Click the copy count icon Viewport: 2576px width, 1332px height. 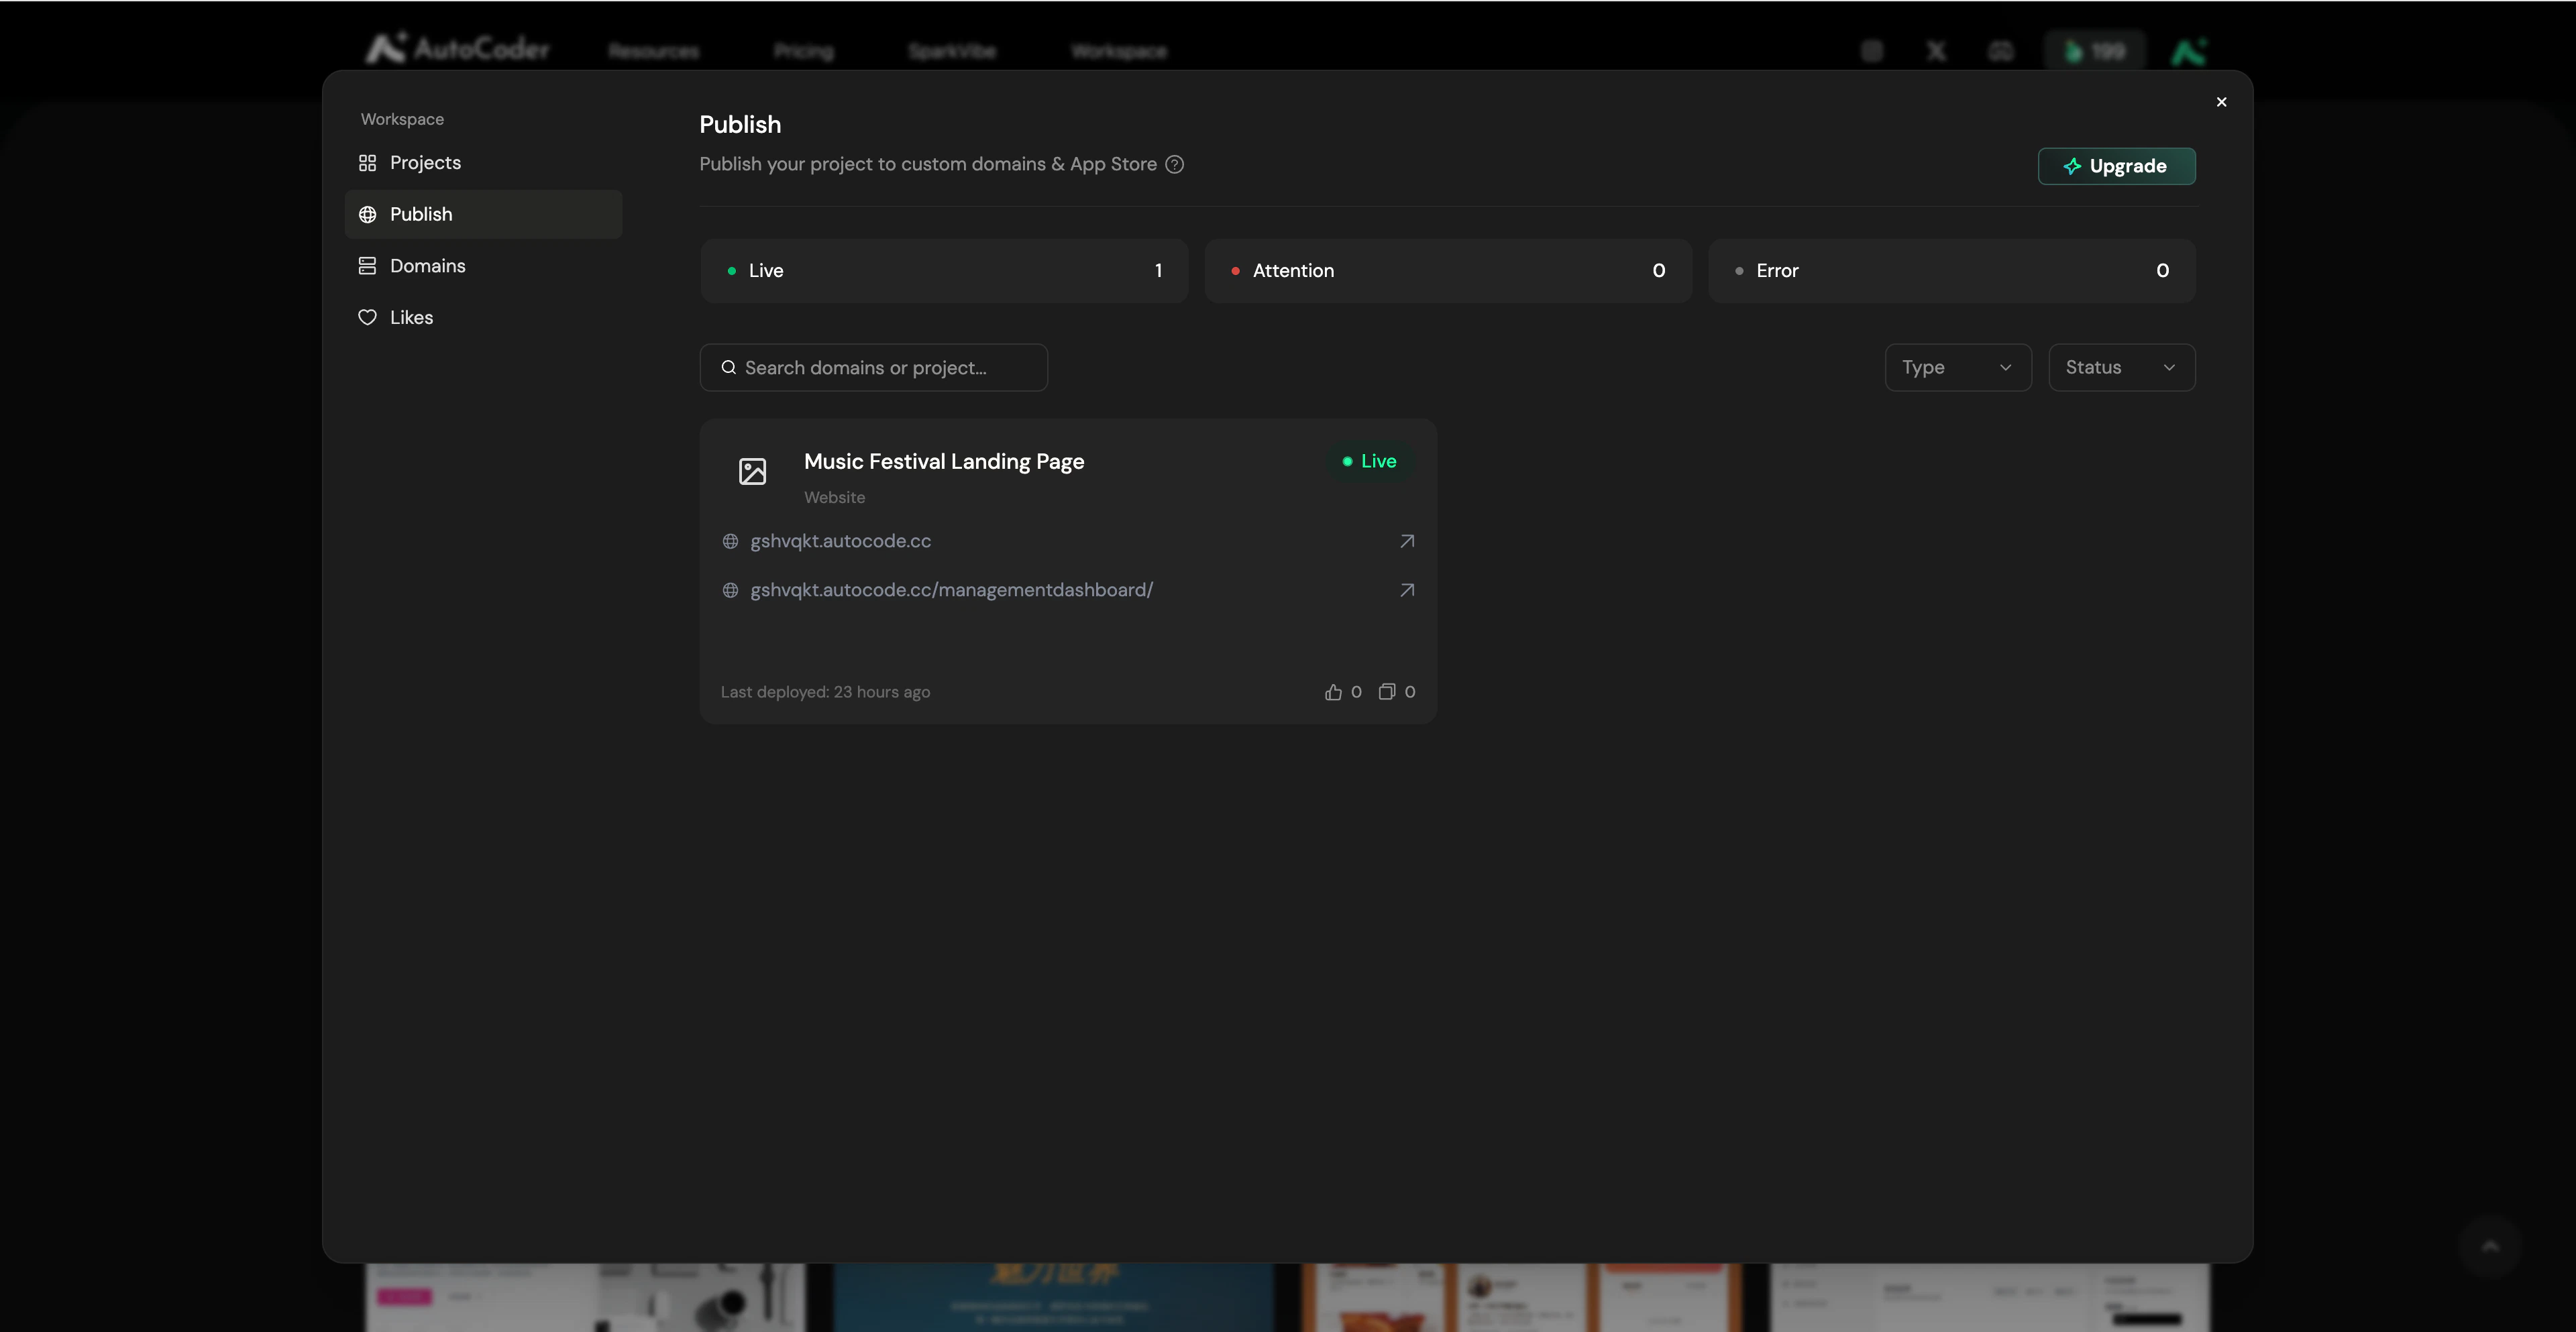pos(1386,692)
